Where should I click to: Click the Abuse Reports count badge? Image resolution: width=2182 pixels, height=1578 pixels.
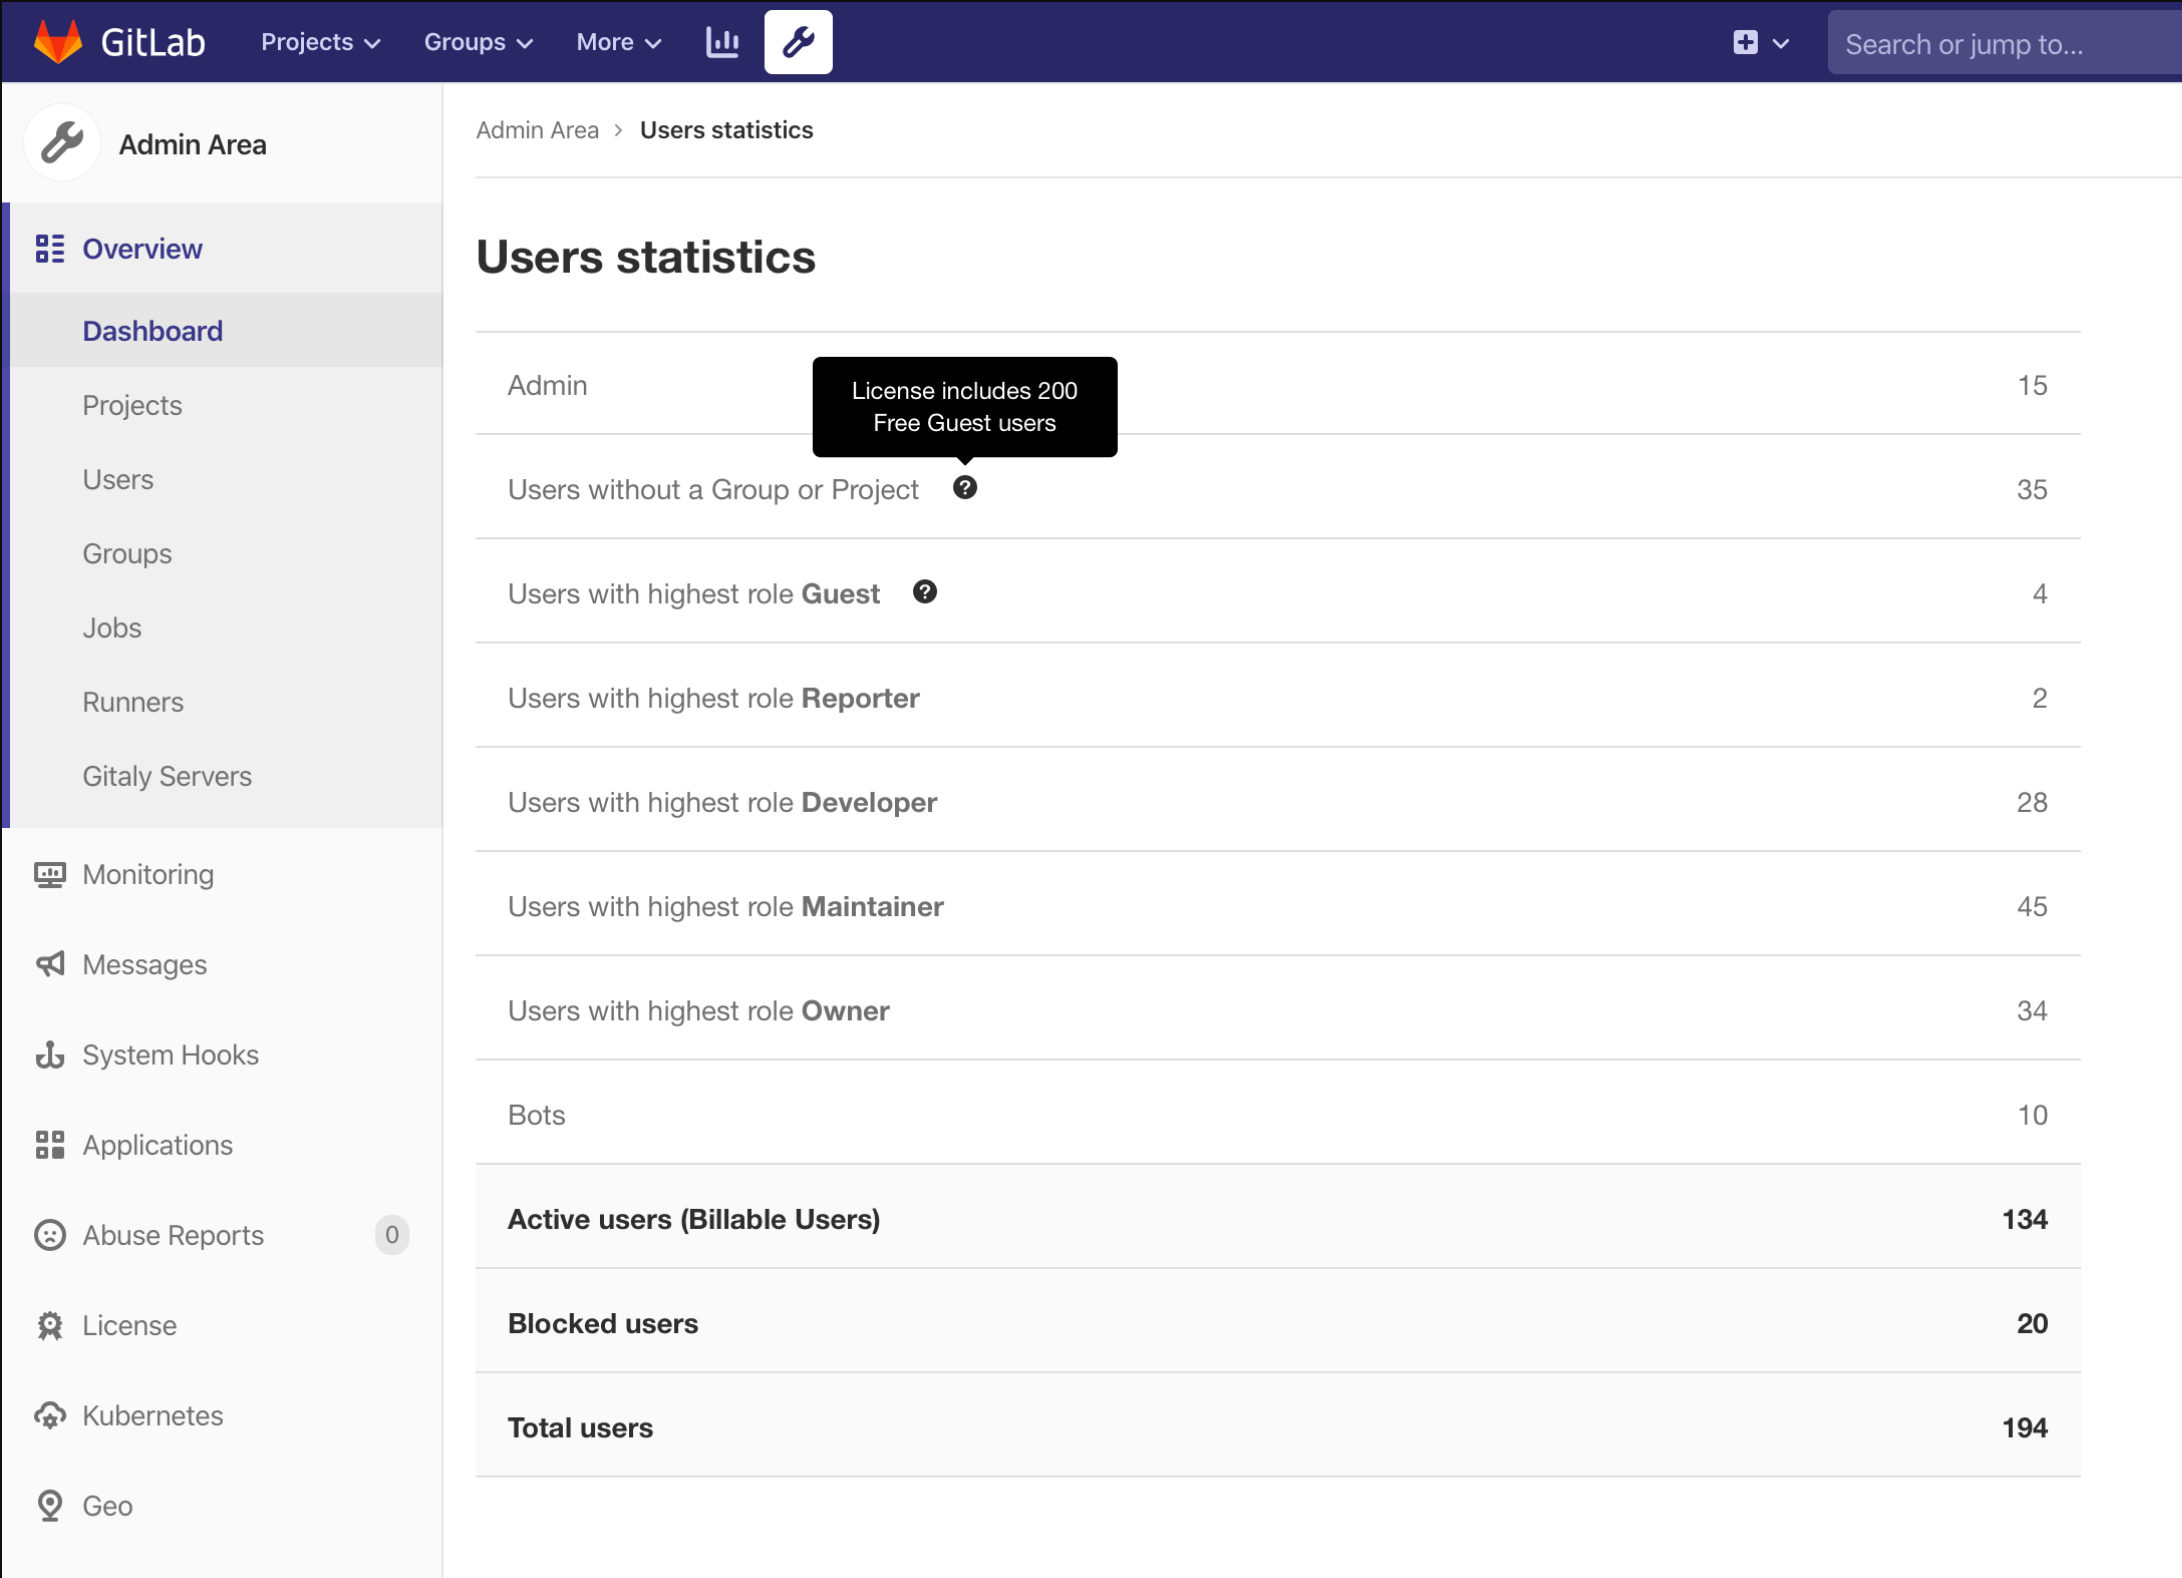pos(392,1234)
